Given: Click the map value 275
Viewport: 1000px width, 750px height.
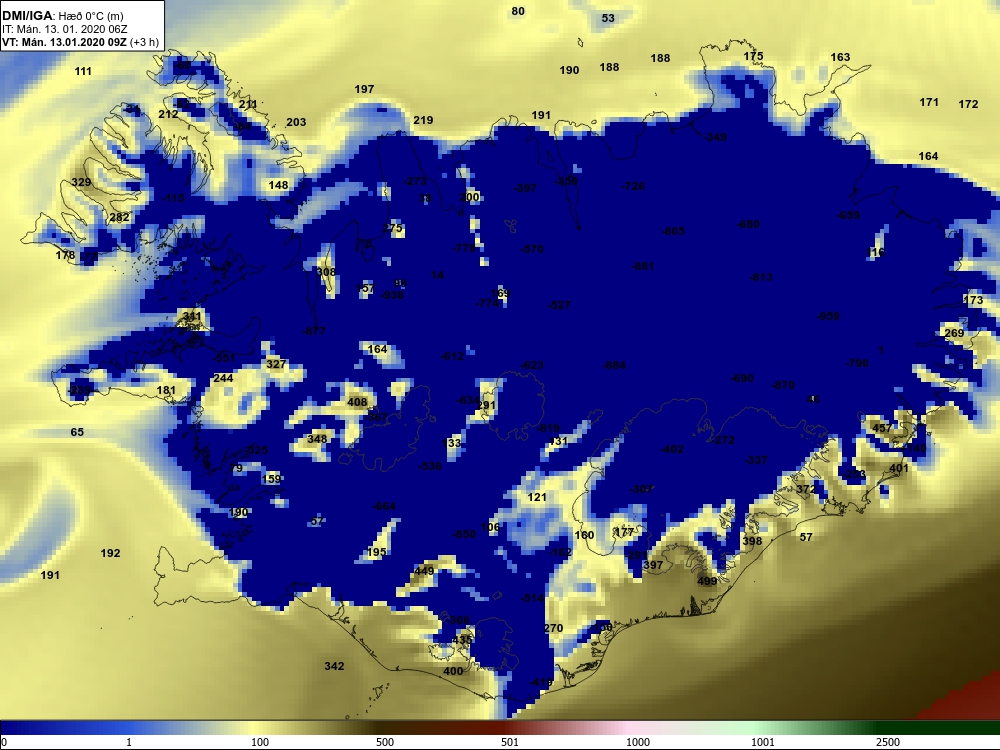Looking at the screenshot, I should point(393,228).
